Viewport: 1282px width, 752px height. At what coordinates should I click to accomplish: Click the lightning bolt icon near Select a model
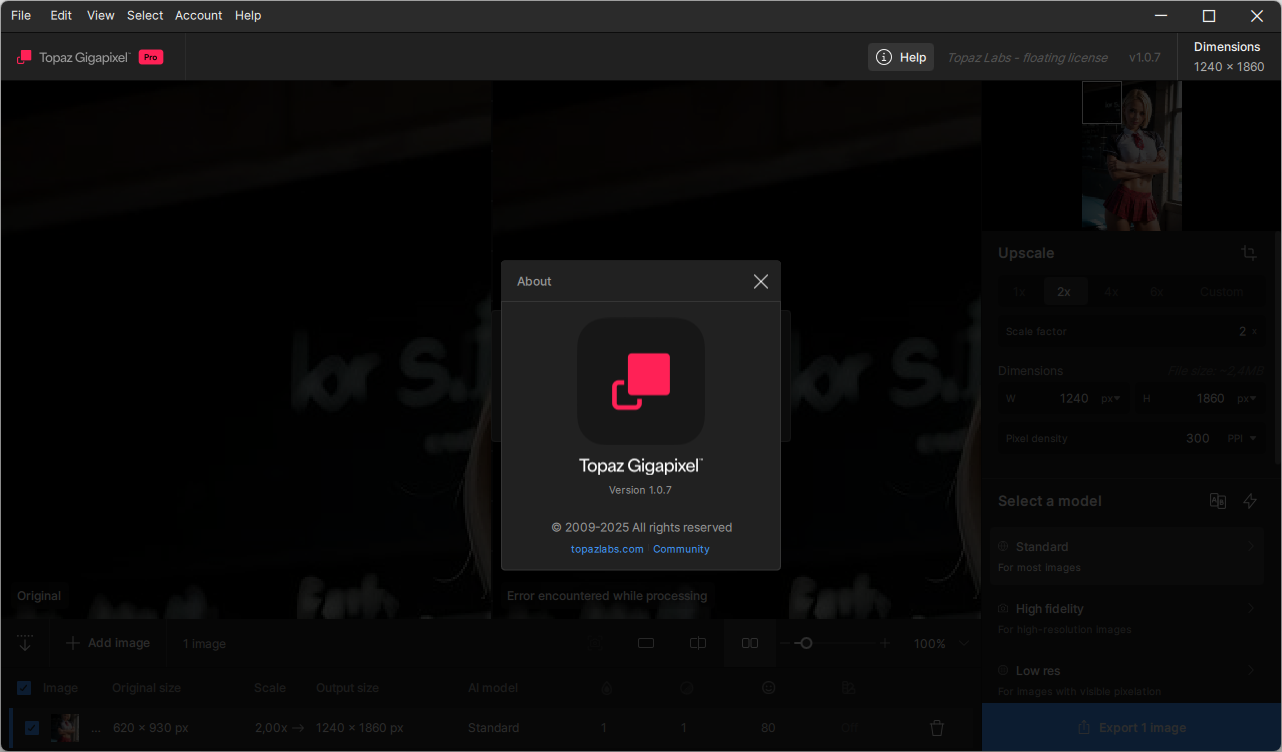pyautogui.click(x=1250, y=501)
